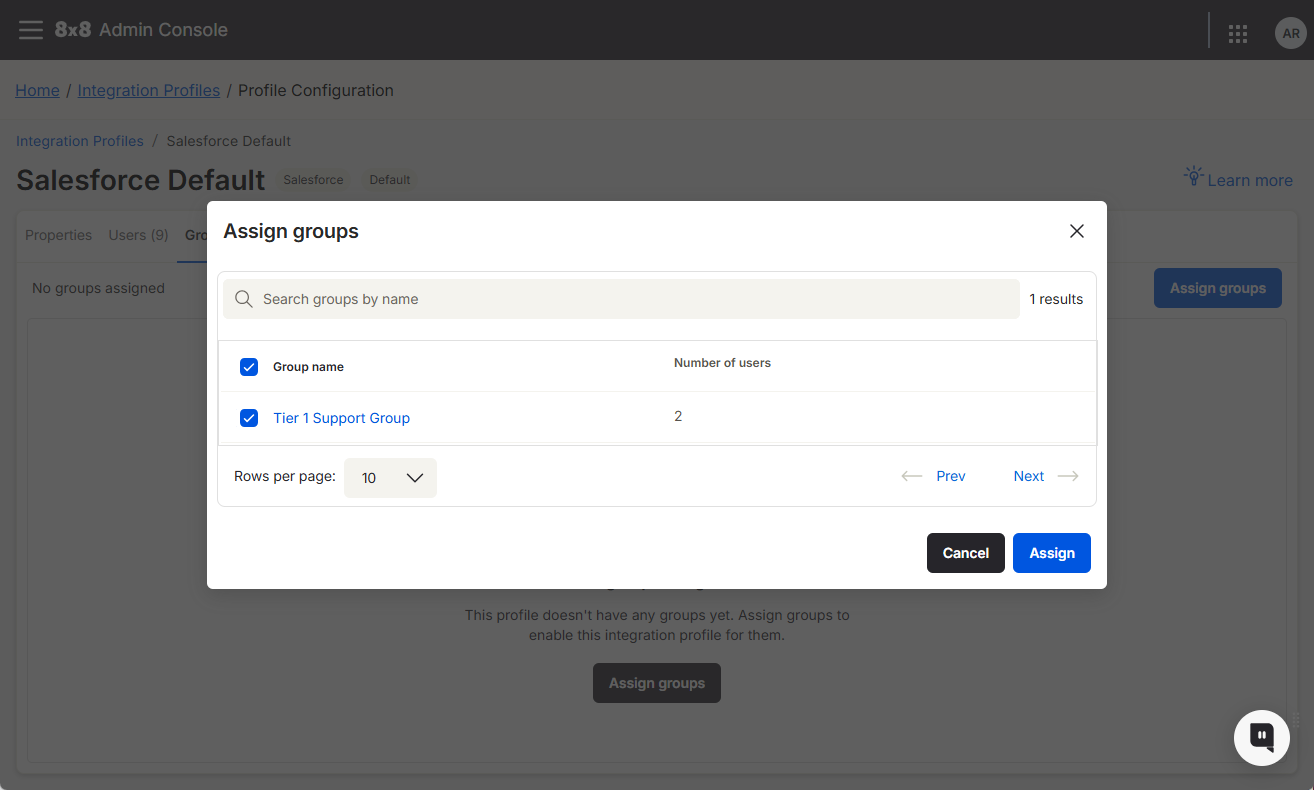
Task: Open the AR user avatar menu
Action: [1291, 33]
